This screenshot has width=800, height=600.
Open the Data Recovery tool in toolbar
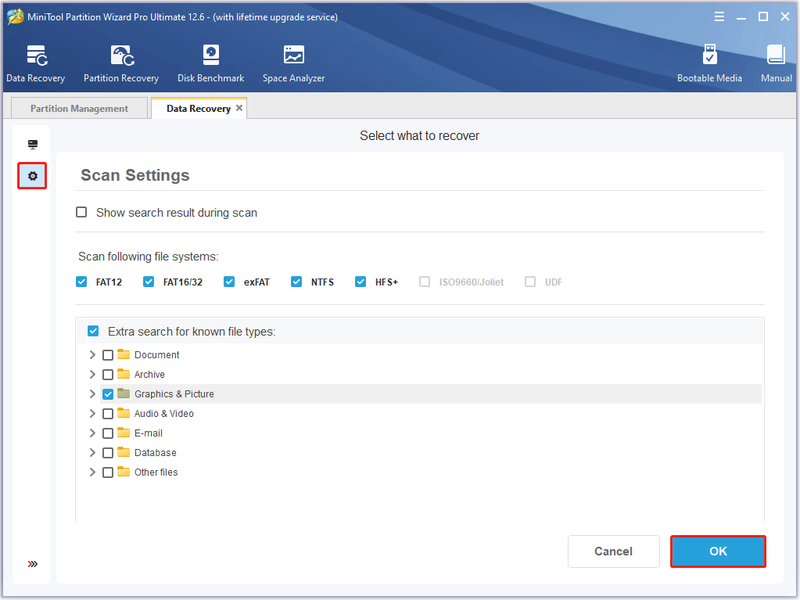pos(36,63)
